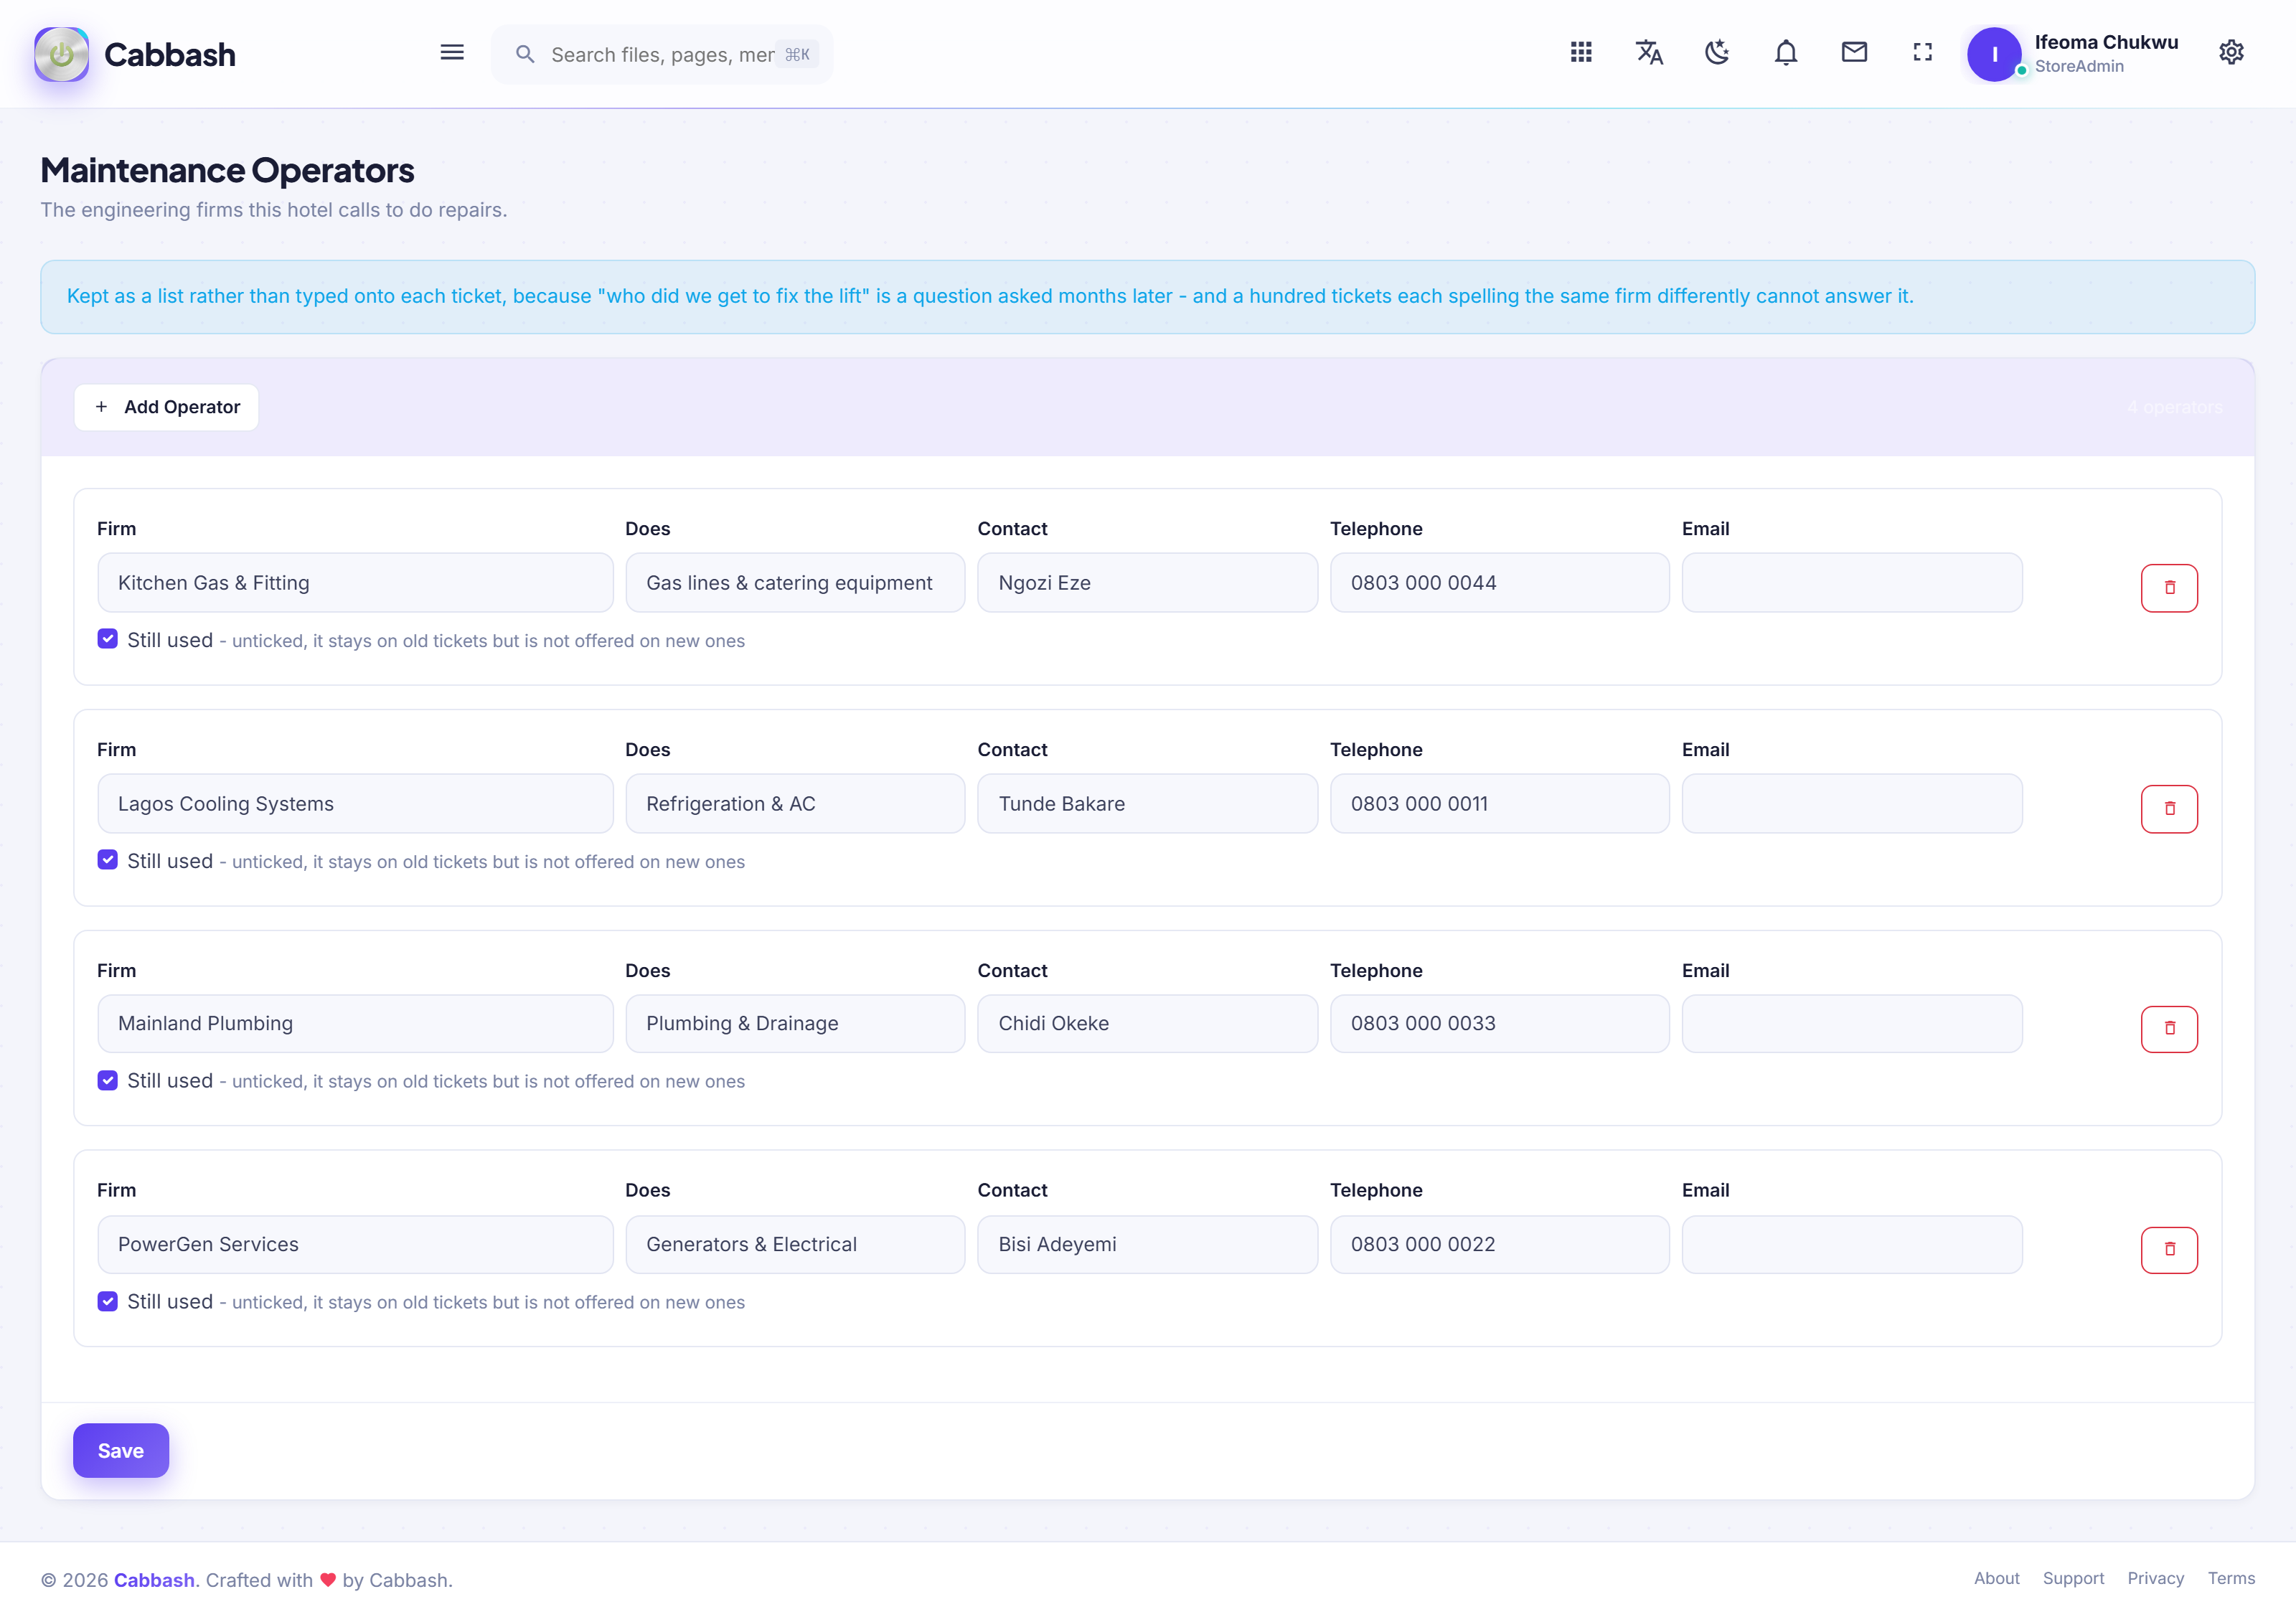
Task: Edit the 0803 000 0011 telephone field
Action: tap(1499, 804)
